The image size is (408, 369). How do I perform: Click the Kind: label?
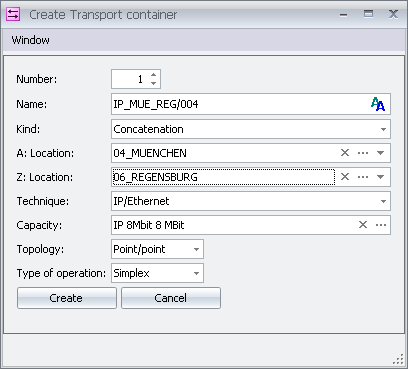click(28, 129)
